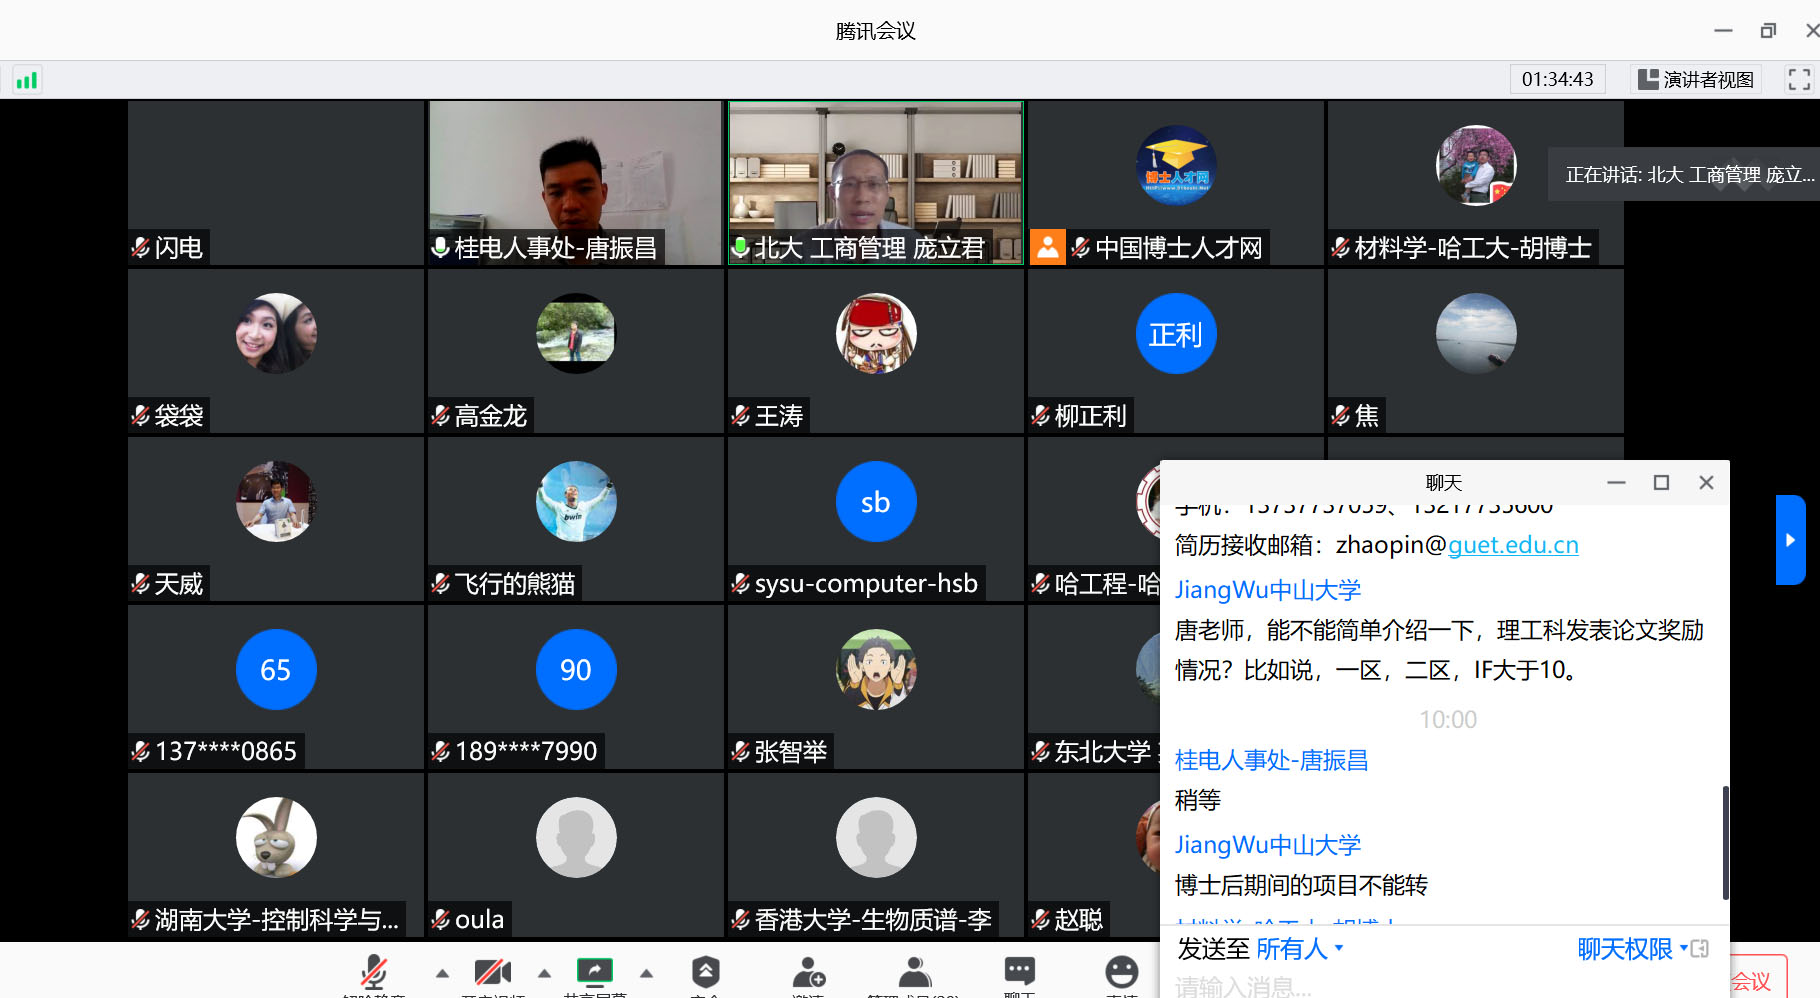Restore down the 腾讯会议 main window
The width and height of the screenshot is (1820, 998).
(1768, 31)
